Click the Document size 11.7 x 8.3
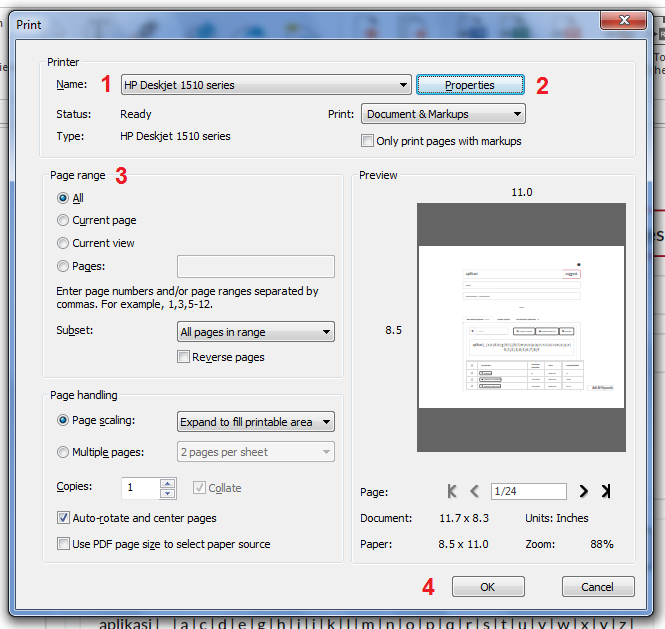This screenshot has height=629, width=665. click(464, 518)
